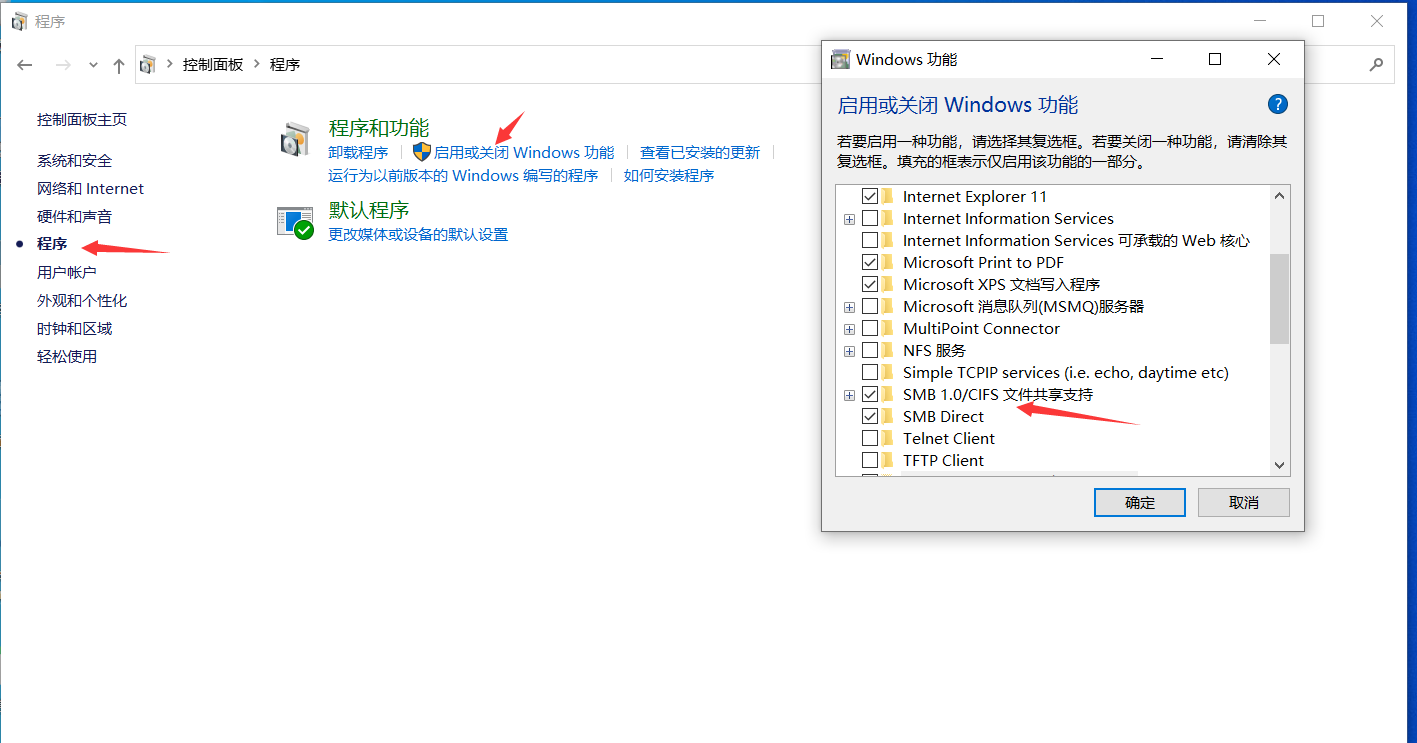Click the 默认程序 heading

[x=369, y=209]
